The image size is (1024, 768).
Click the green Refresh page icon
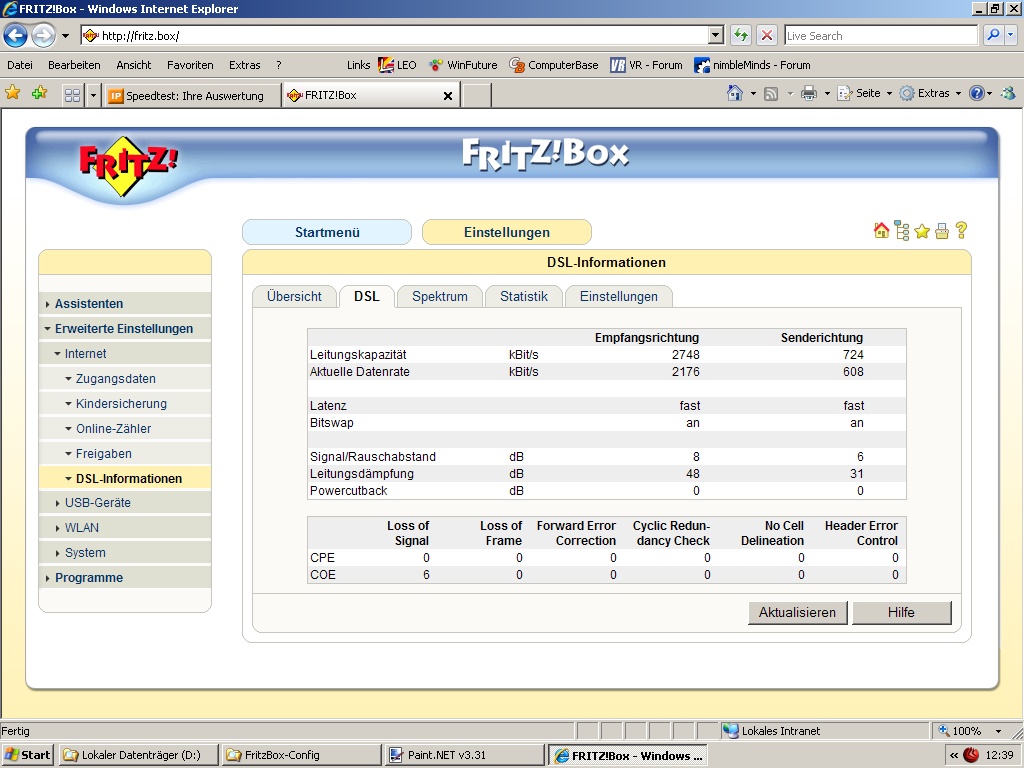click(741, 35)
